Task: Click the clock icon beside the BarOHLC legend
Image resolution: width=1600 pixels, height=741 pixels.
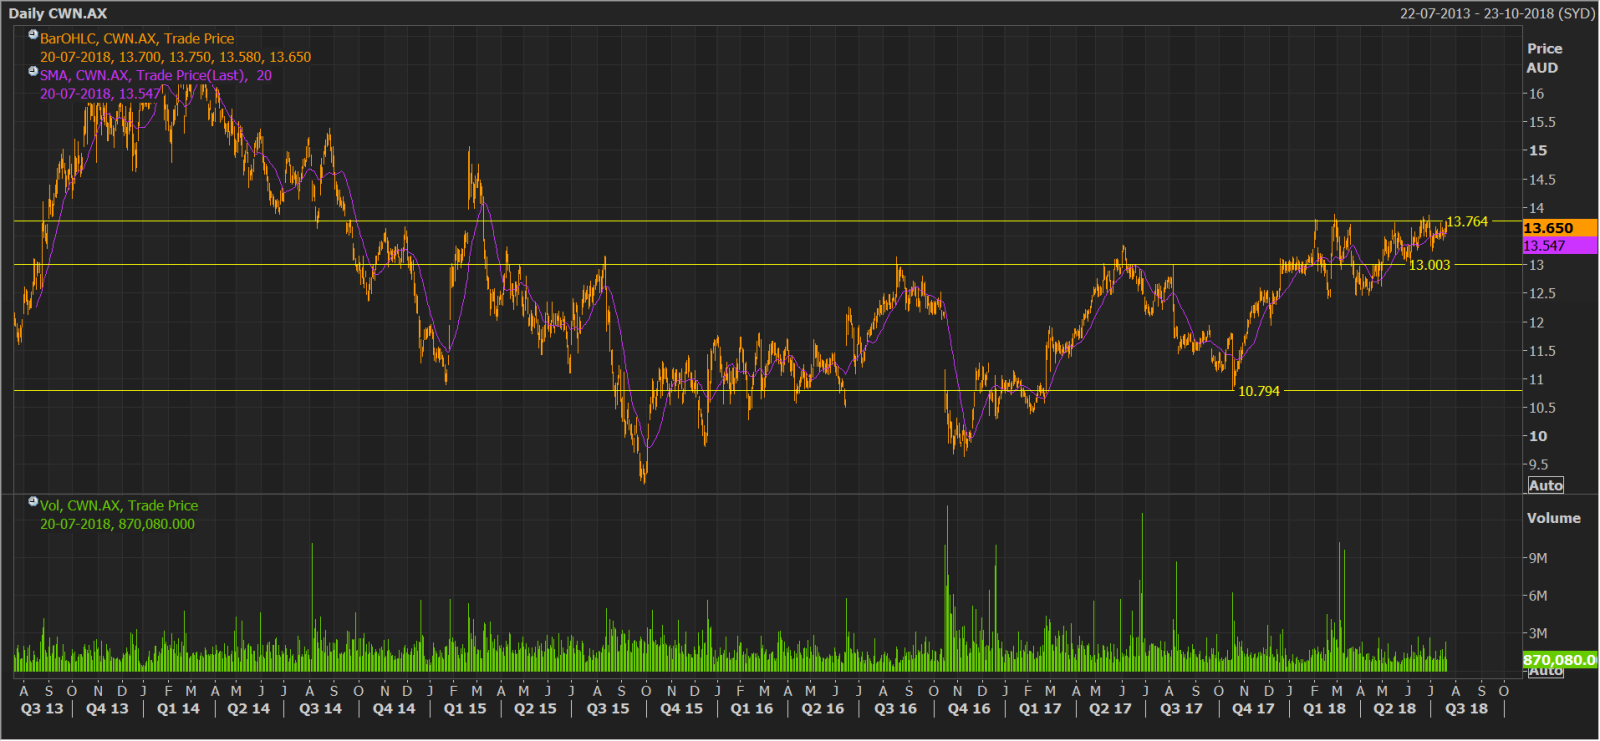Action: [x=33, y=34]
